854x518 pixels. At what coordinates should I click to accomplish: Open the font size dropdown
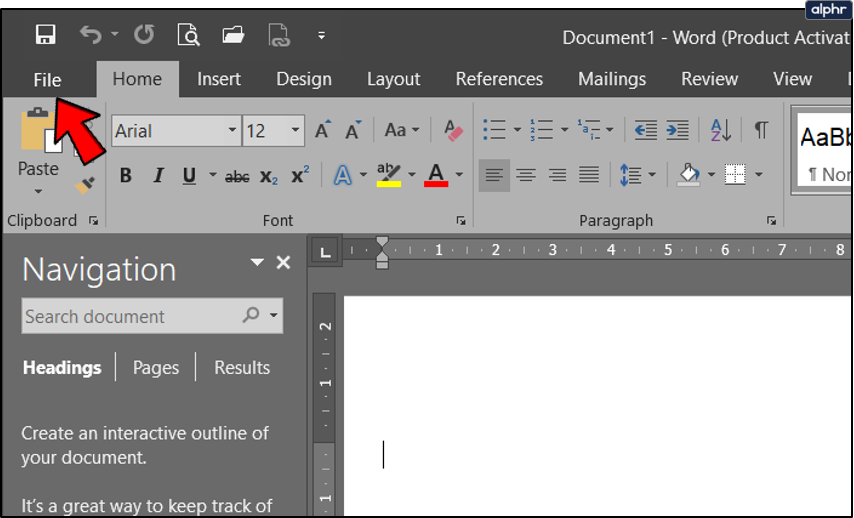pos(296,131)
